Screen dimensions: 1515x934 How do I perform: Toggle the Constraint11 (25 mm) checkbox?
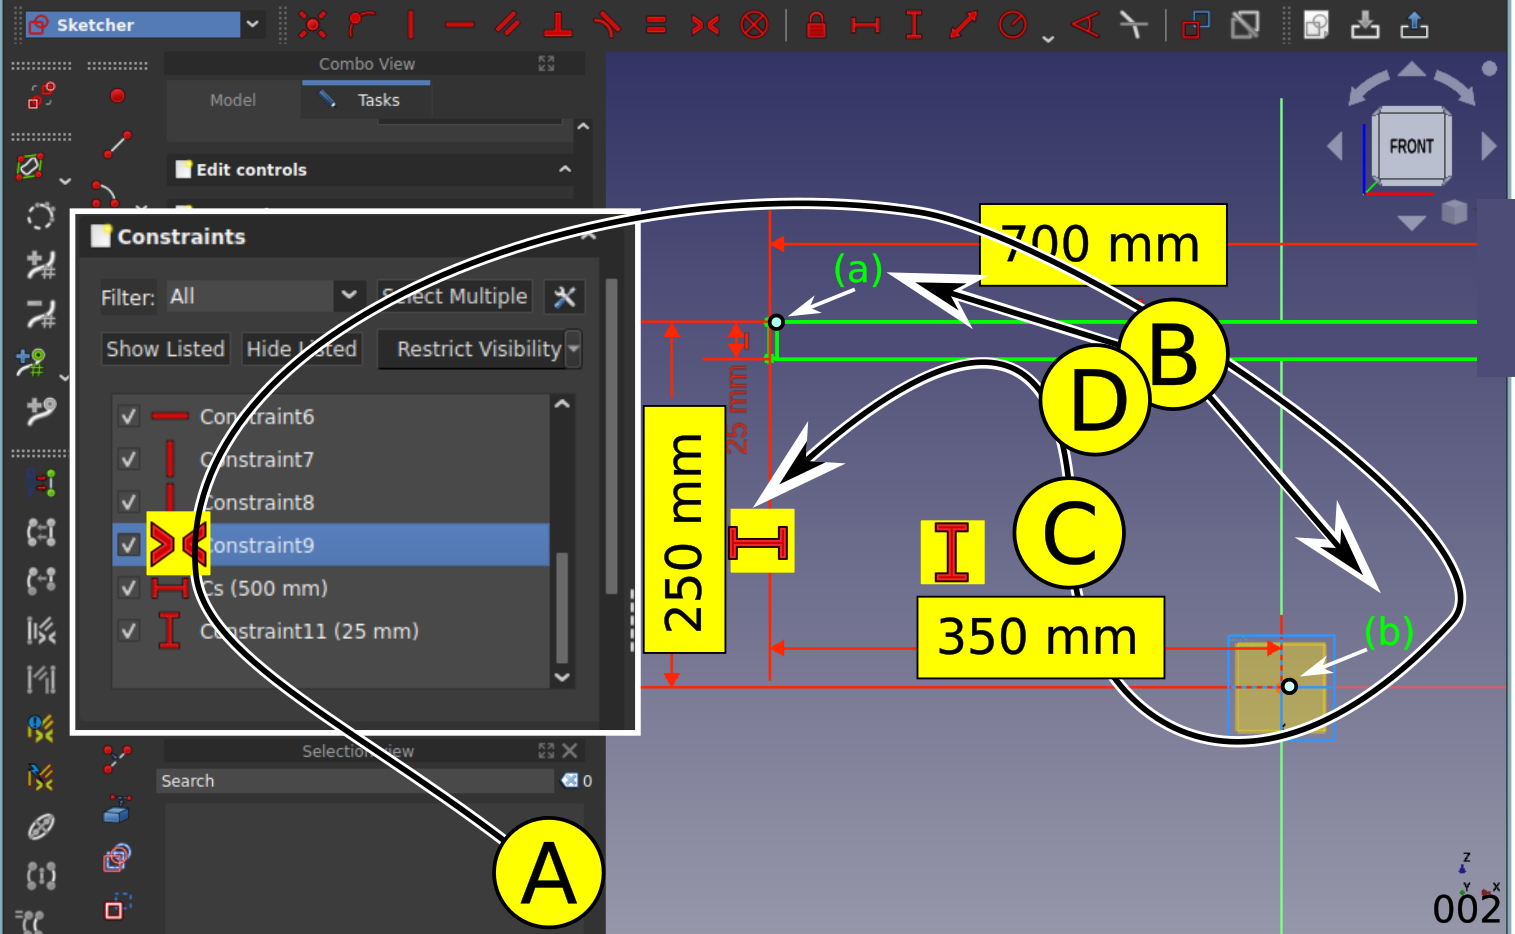pos(128,631)
